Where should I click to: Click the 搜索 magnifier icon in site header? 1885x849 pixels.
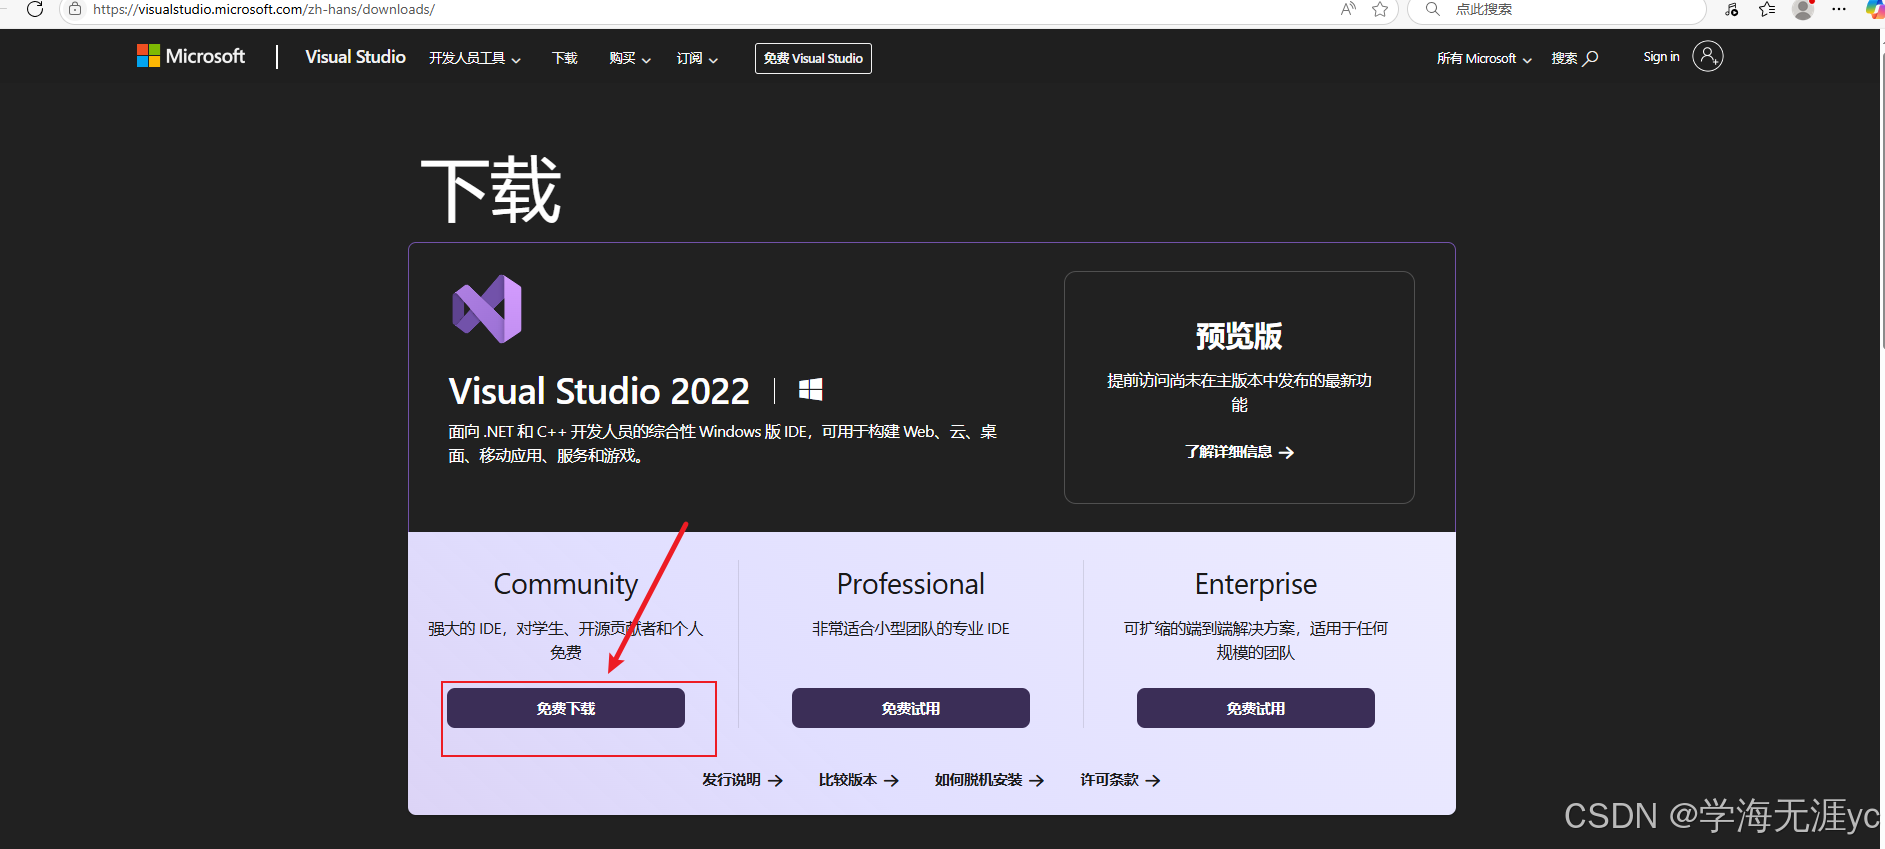[x=1591, y=58]
